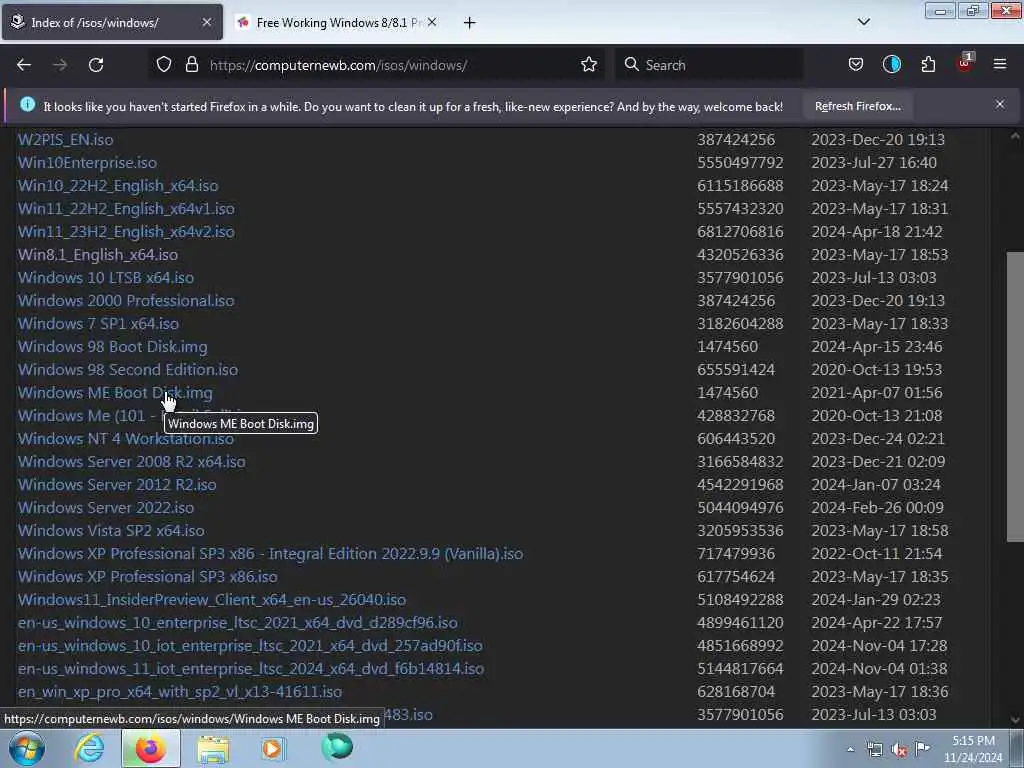This screenshot has height=768, width=1024.
Task: Click the blue circular extension icon
Action: tap(891, 65)
